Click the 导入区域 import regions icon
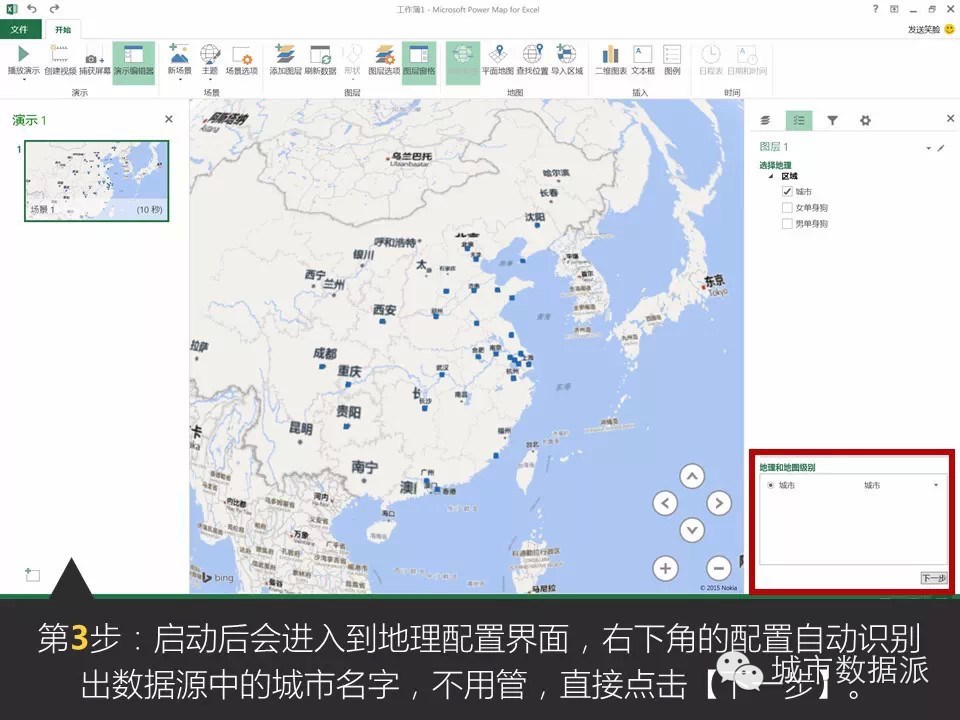The width and height of the screenshot is (960, 720). [x=566, y=54]
